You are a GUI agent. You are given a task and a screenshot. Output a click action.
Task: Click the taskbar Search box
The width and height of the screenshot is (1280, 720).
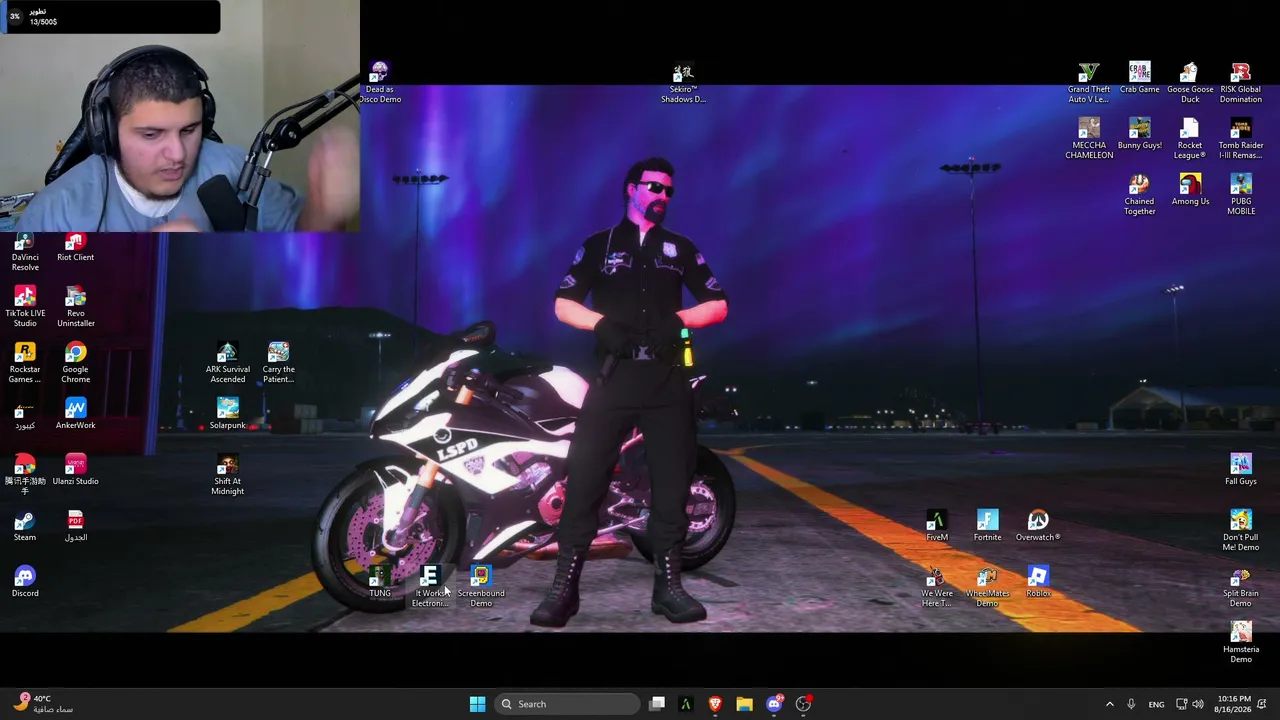(567, 704)
